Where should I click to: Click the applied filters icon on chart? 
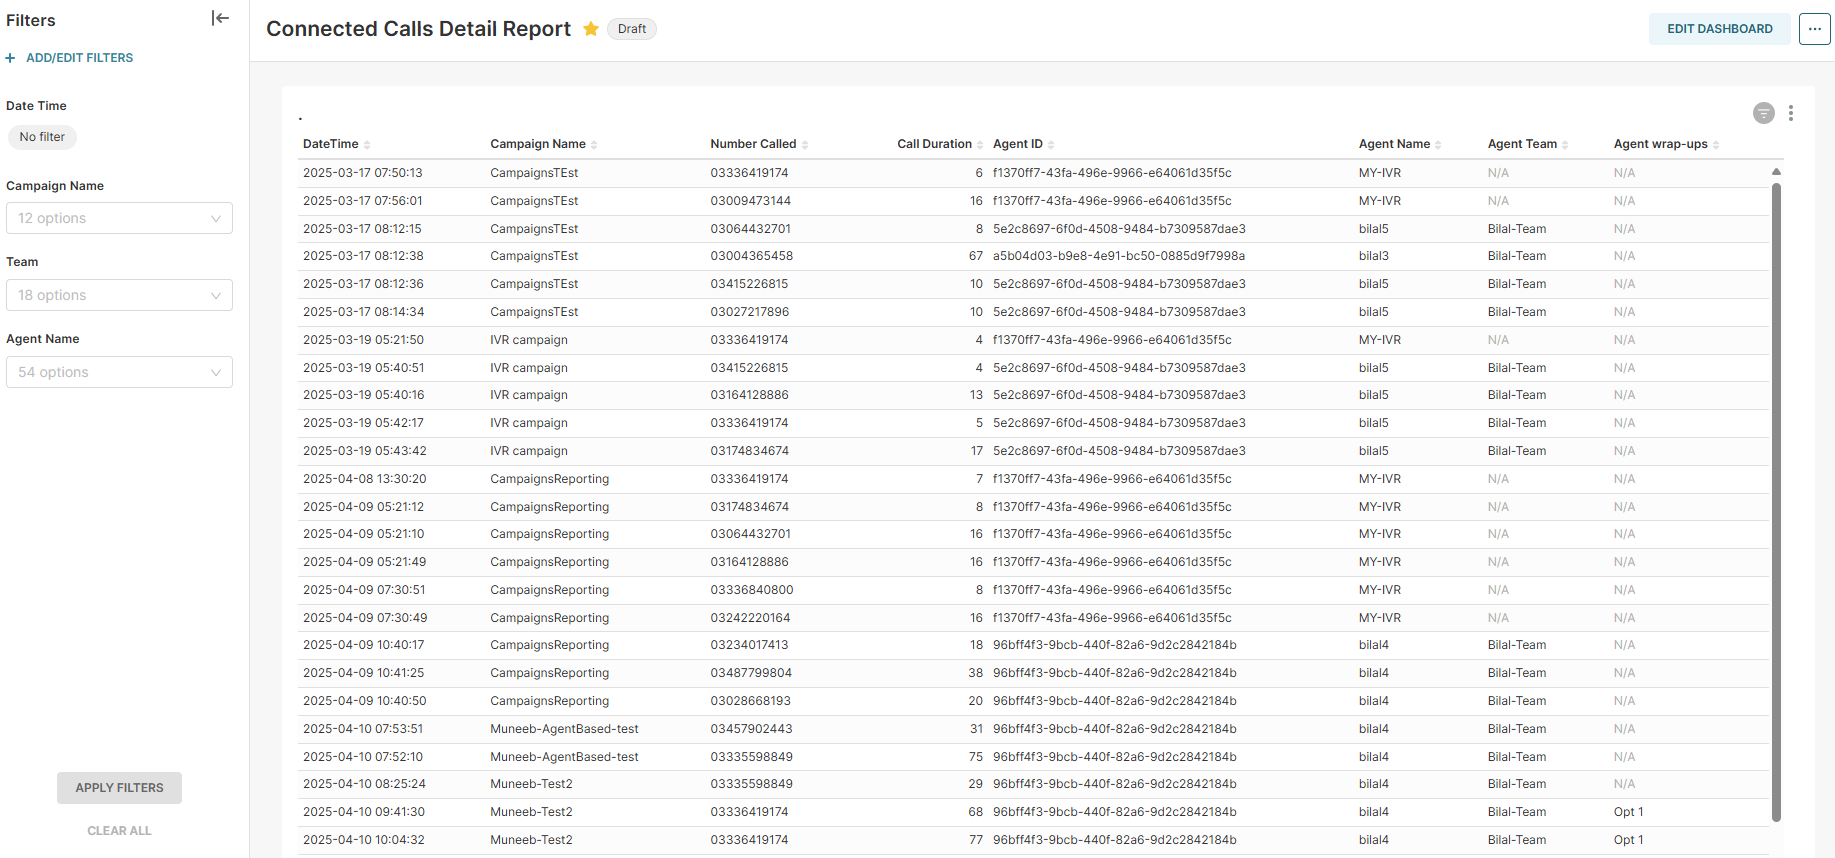[1763, 113]
